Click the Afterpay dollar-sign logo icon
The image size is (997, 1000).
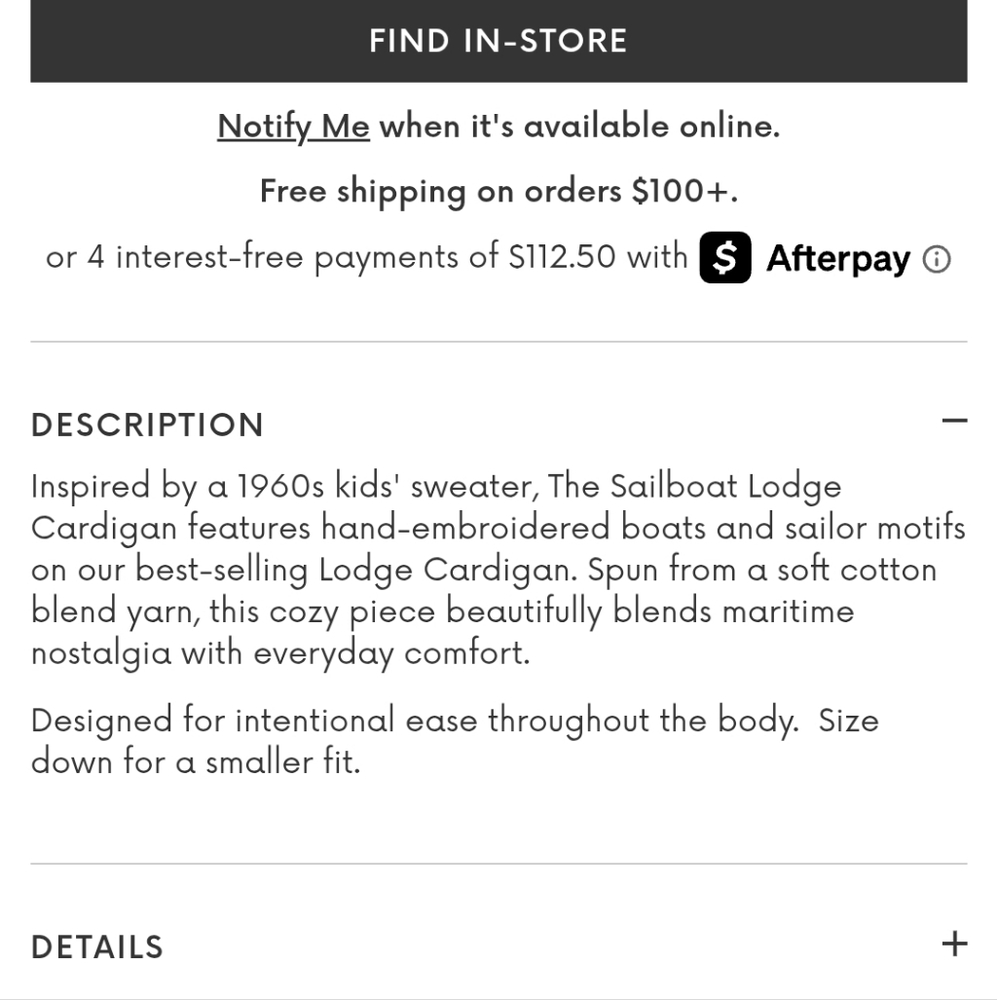tap(725, 258)
